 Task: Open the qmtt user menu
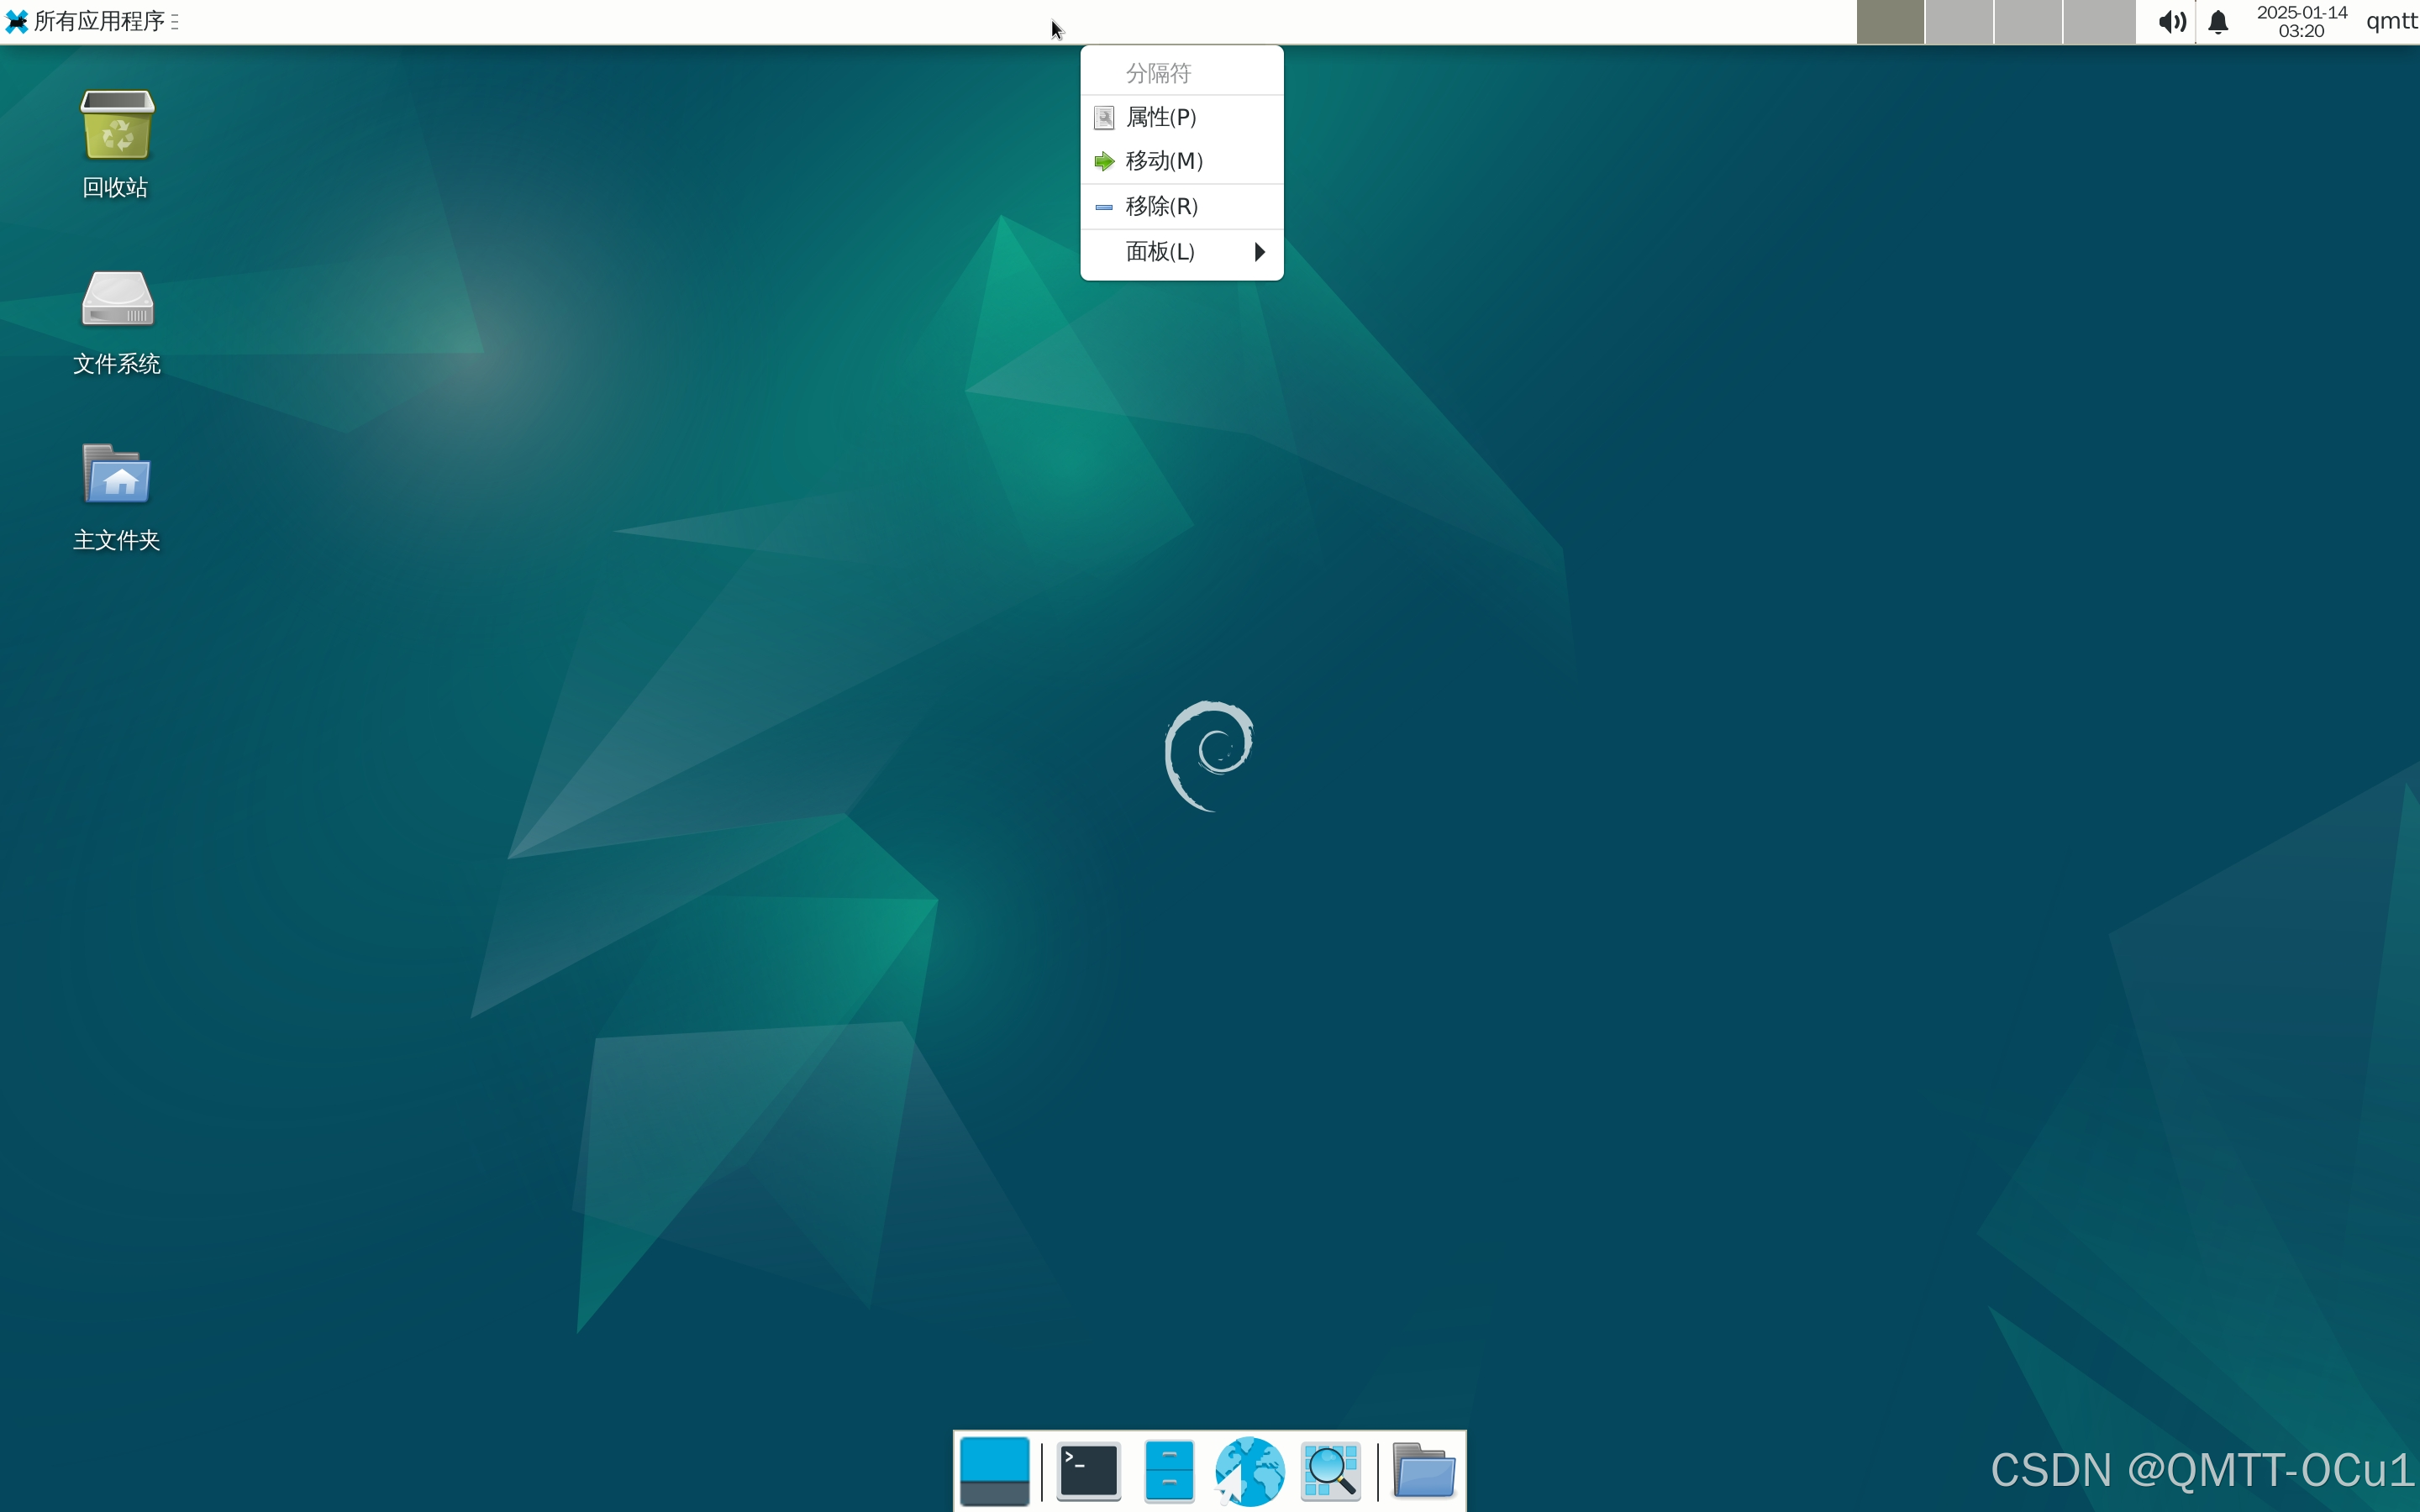tap(2391, 22)
